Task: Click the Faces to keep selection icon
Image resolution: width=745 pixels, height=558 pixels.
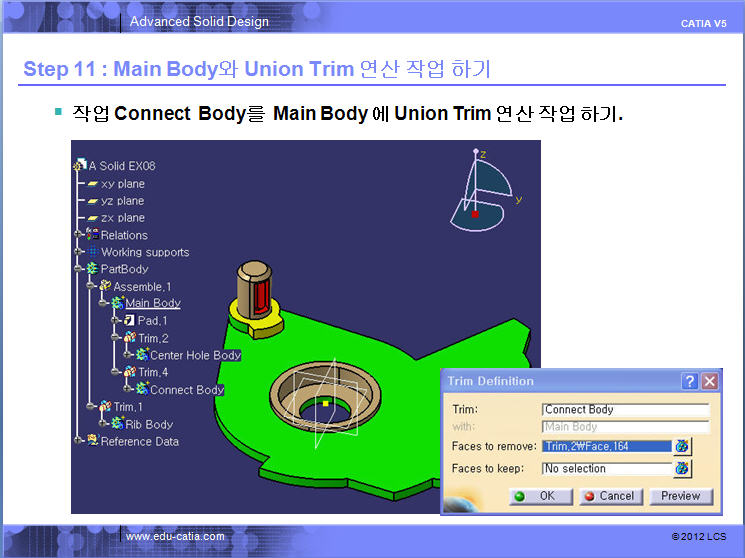Action: coord(682,468)
